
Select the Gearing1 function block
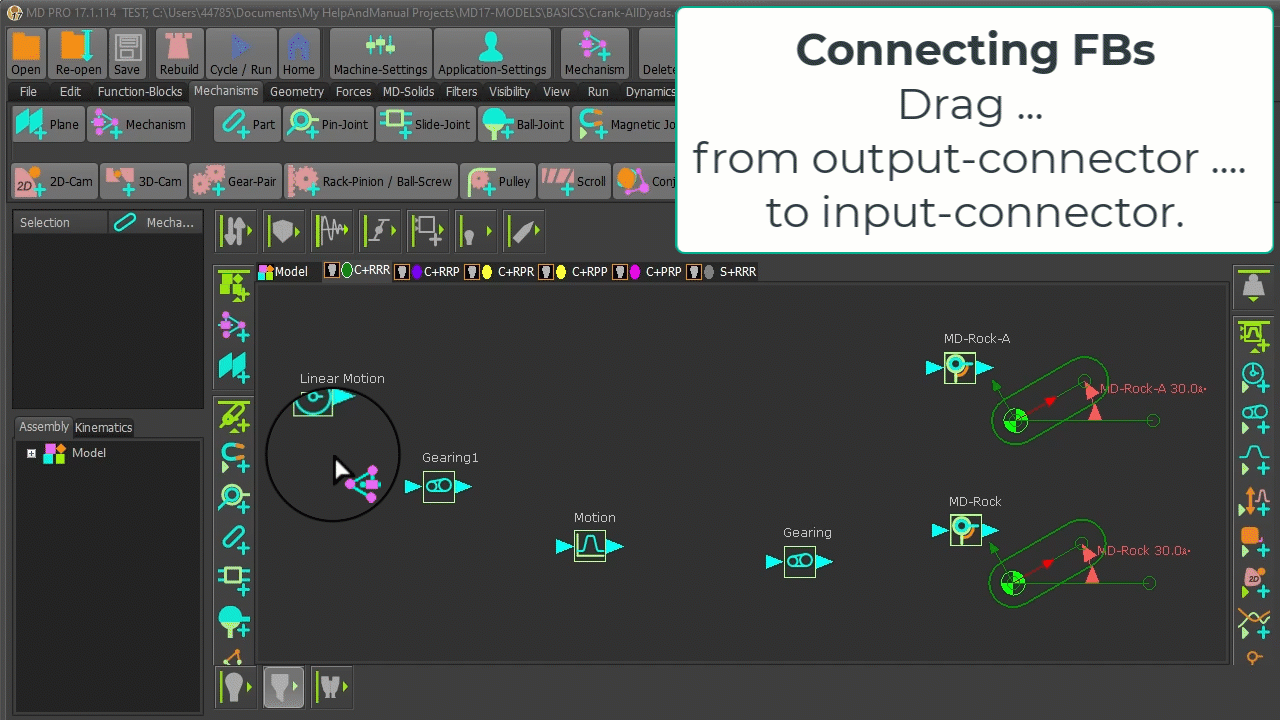[439, 487]
